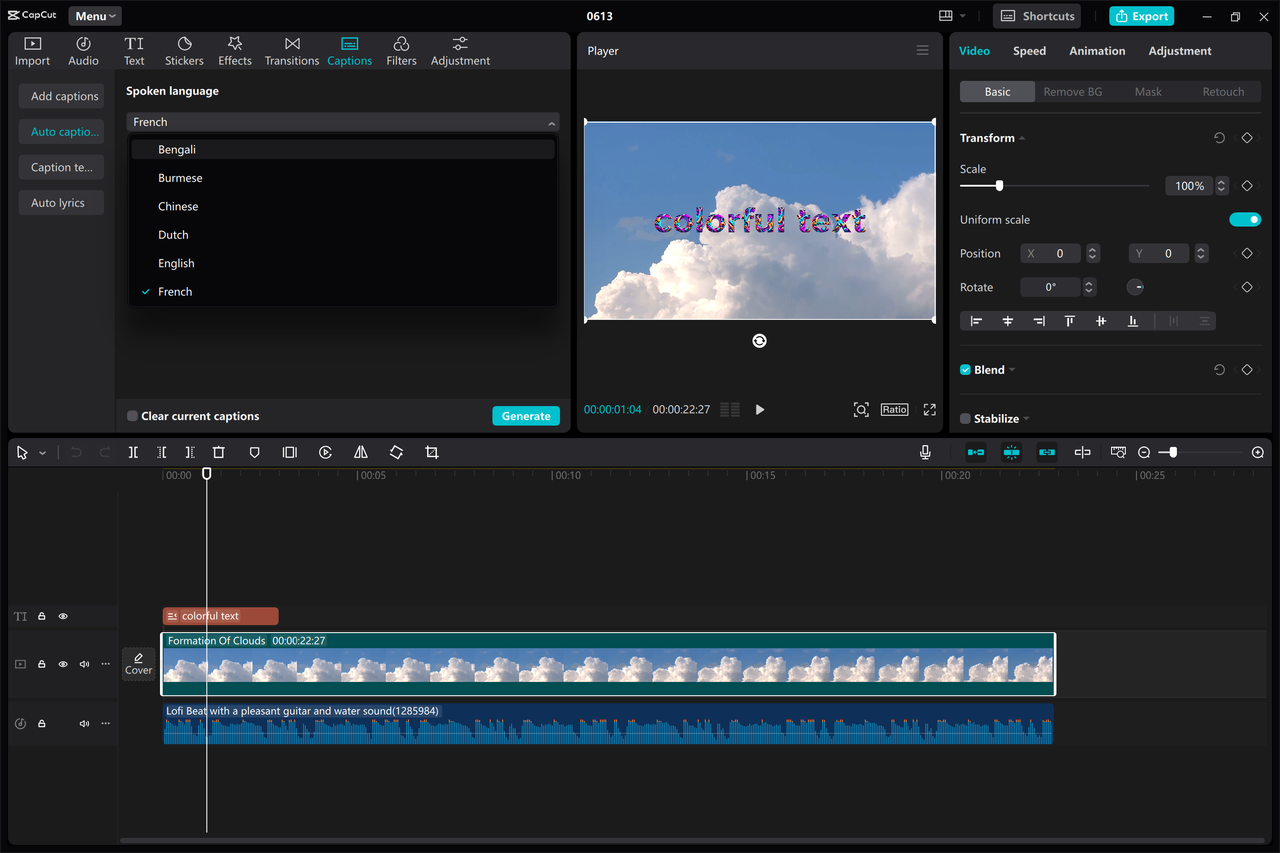This screenshot has width=1280, height=853.
Task: Click the Delete clip icon above the timeline
Action: 219,452
